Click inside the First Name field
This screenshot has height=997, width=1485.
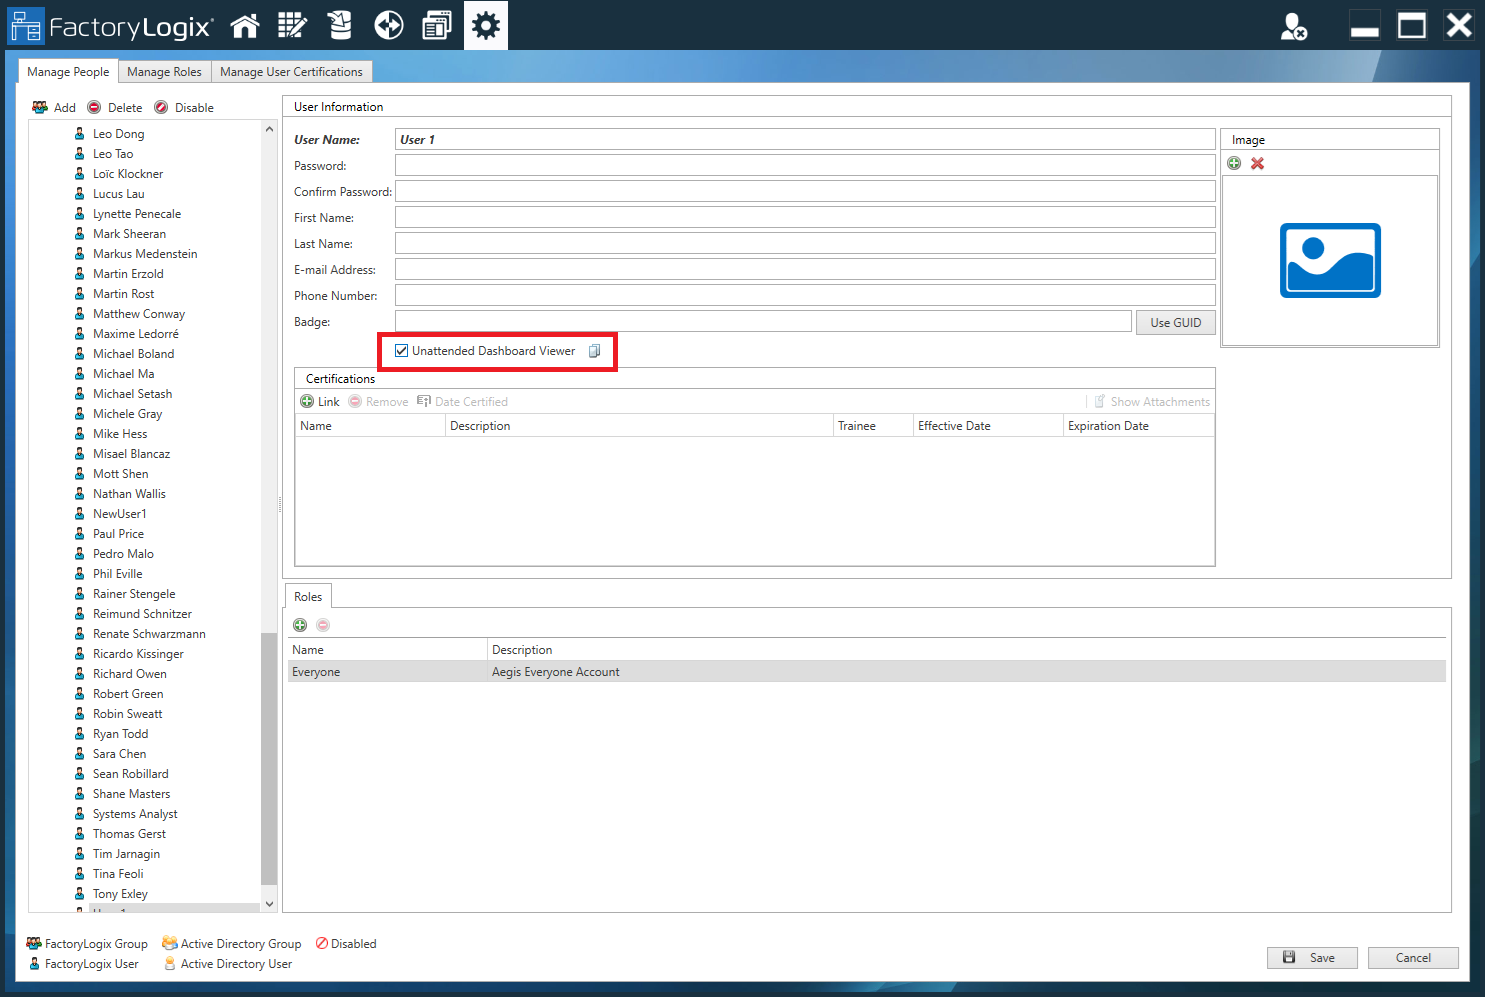pyautogui.click(x=700, y=217)
